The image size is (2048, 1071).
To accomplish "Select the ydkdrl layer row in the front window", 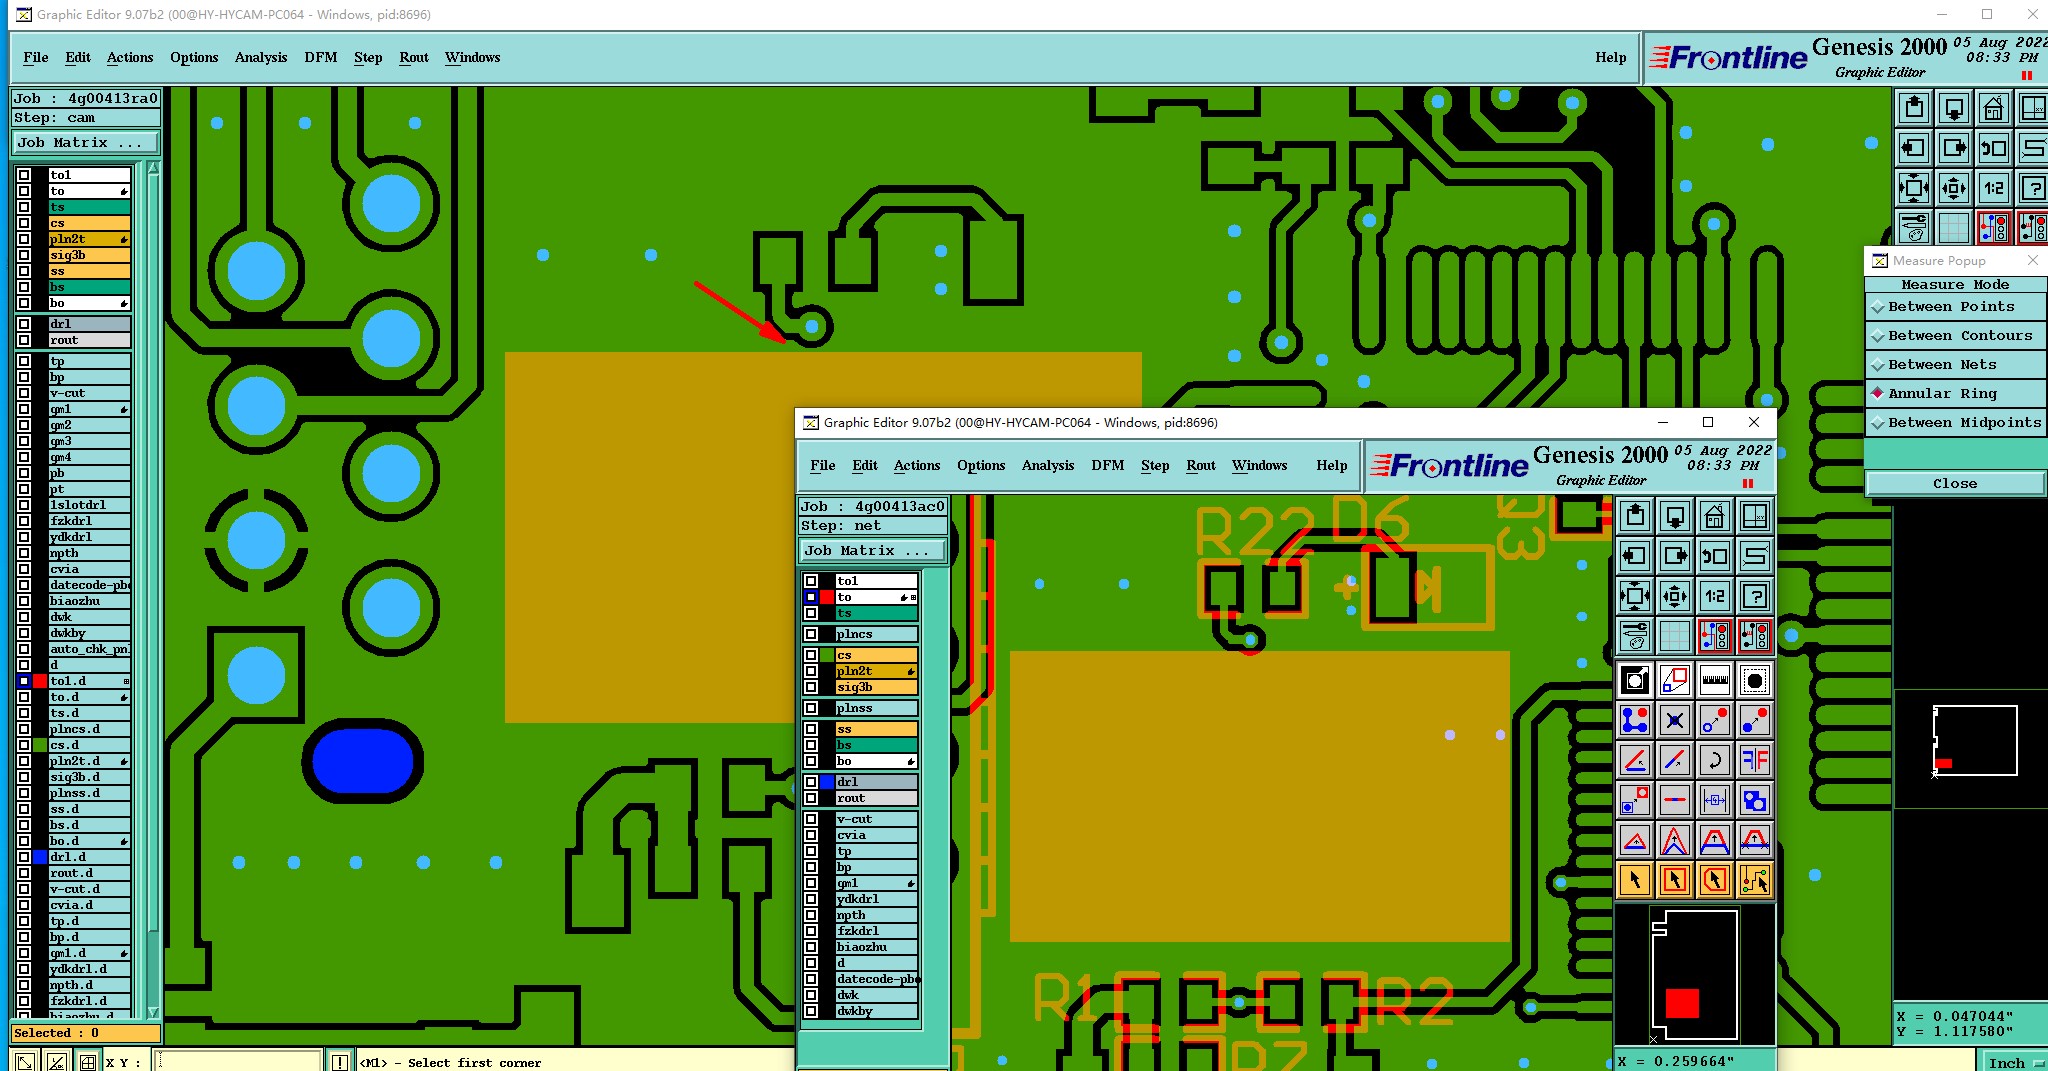I will [x=877, y=899].
